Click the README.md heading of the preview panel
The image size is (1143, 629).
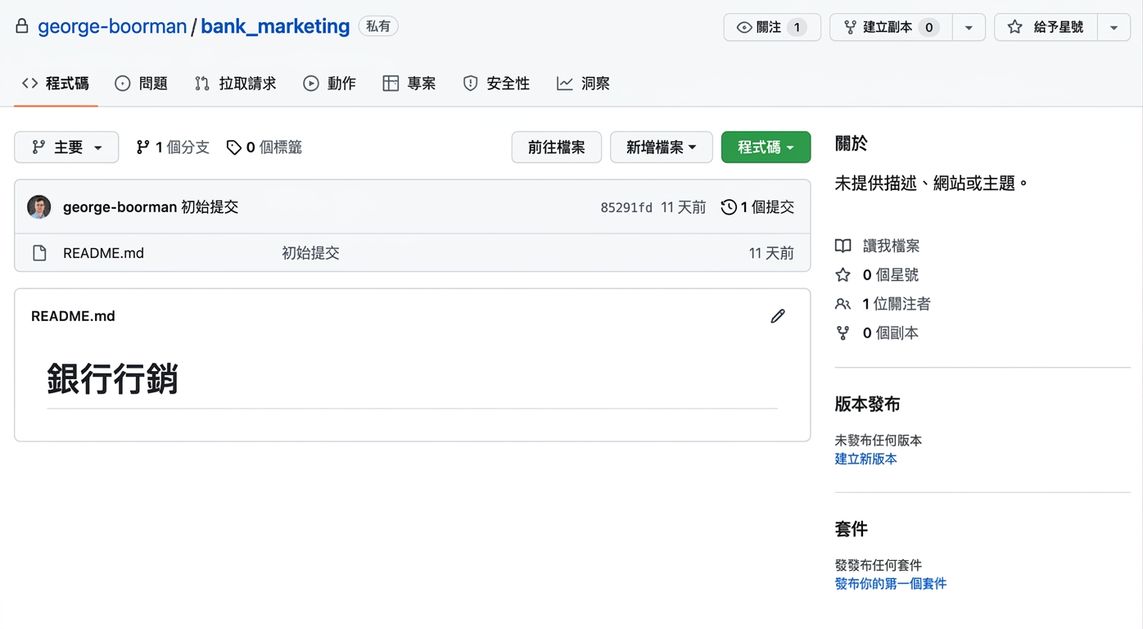(73, 316)
